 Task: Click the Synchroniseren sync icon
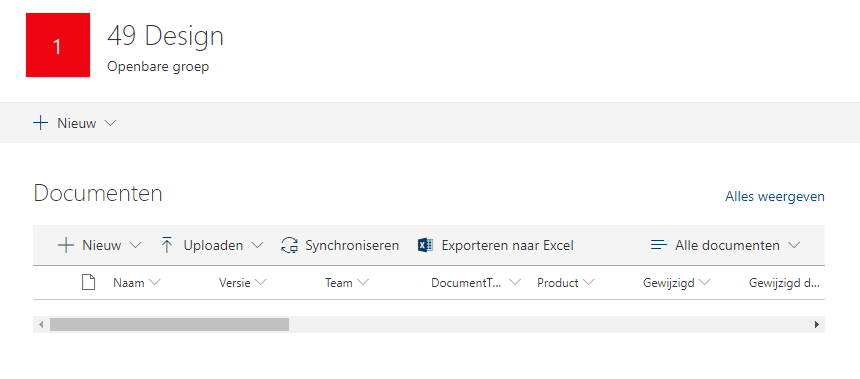(x=289, y=245)
